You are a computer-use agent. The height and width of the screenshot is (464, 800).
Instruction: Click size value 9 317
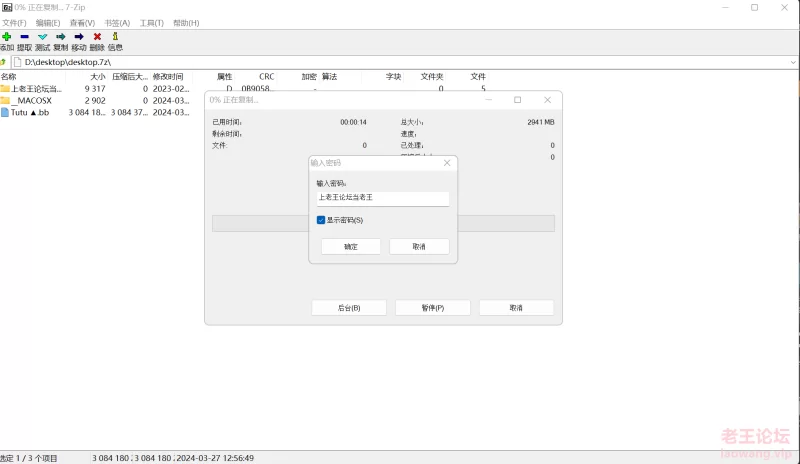(x=95, y=89)
